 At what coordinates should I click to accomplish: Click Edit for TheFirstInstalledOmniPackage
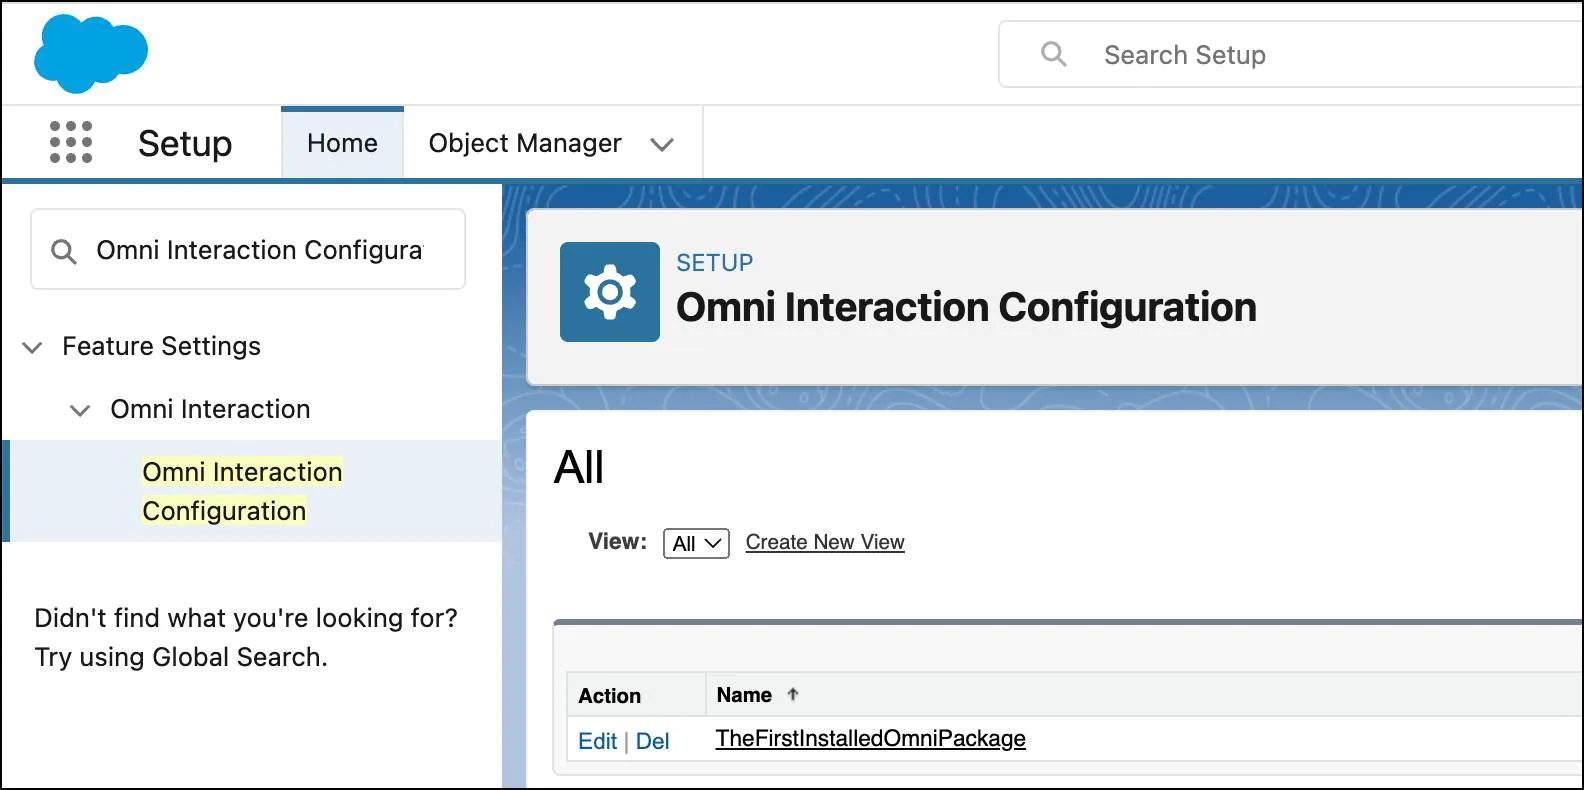[597, 741]
